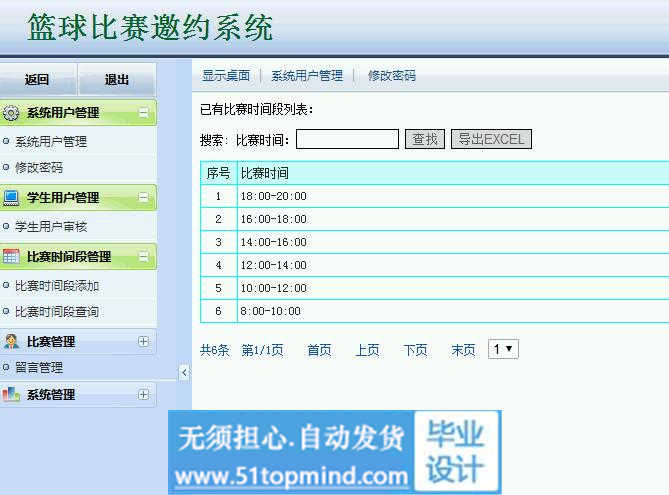669x495 pixels.
Task: Go to 下页 in pagination
Action: pyautogui.click(x=415, y=350)
